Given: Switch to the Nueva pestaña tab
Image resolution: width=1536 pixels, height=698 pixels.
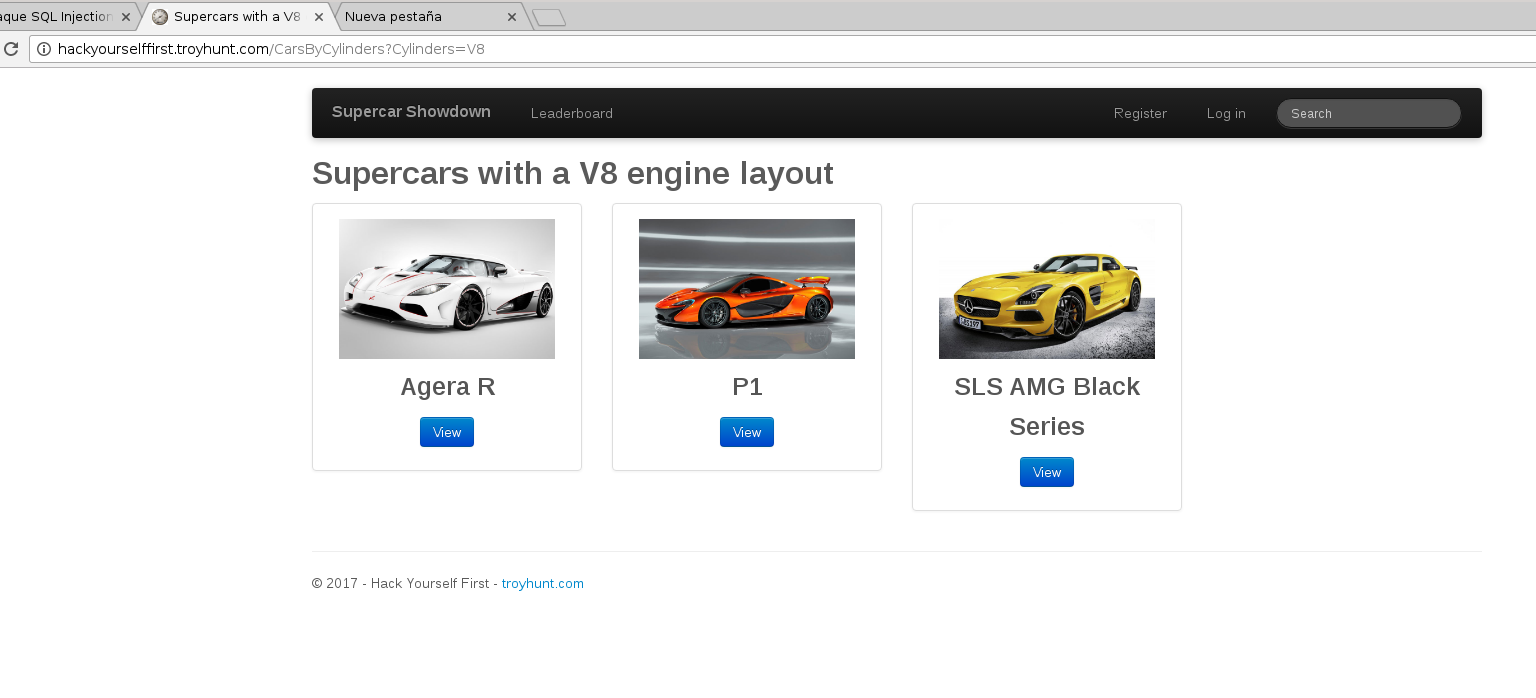Looking at the screenshot, I should pos(420,17).
